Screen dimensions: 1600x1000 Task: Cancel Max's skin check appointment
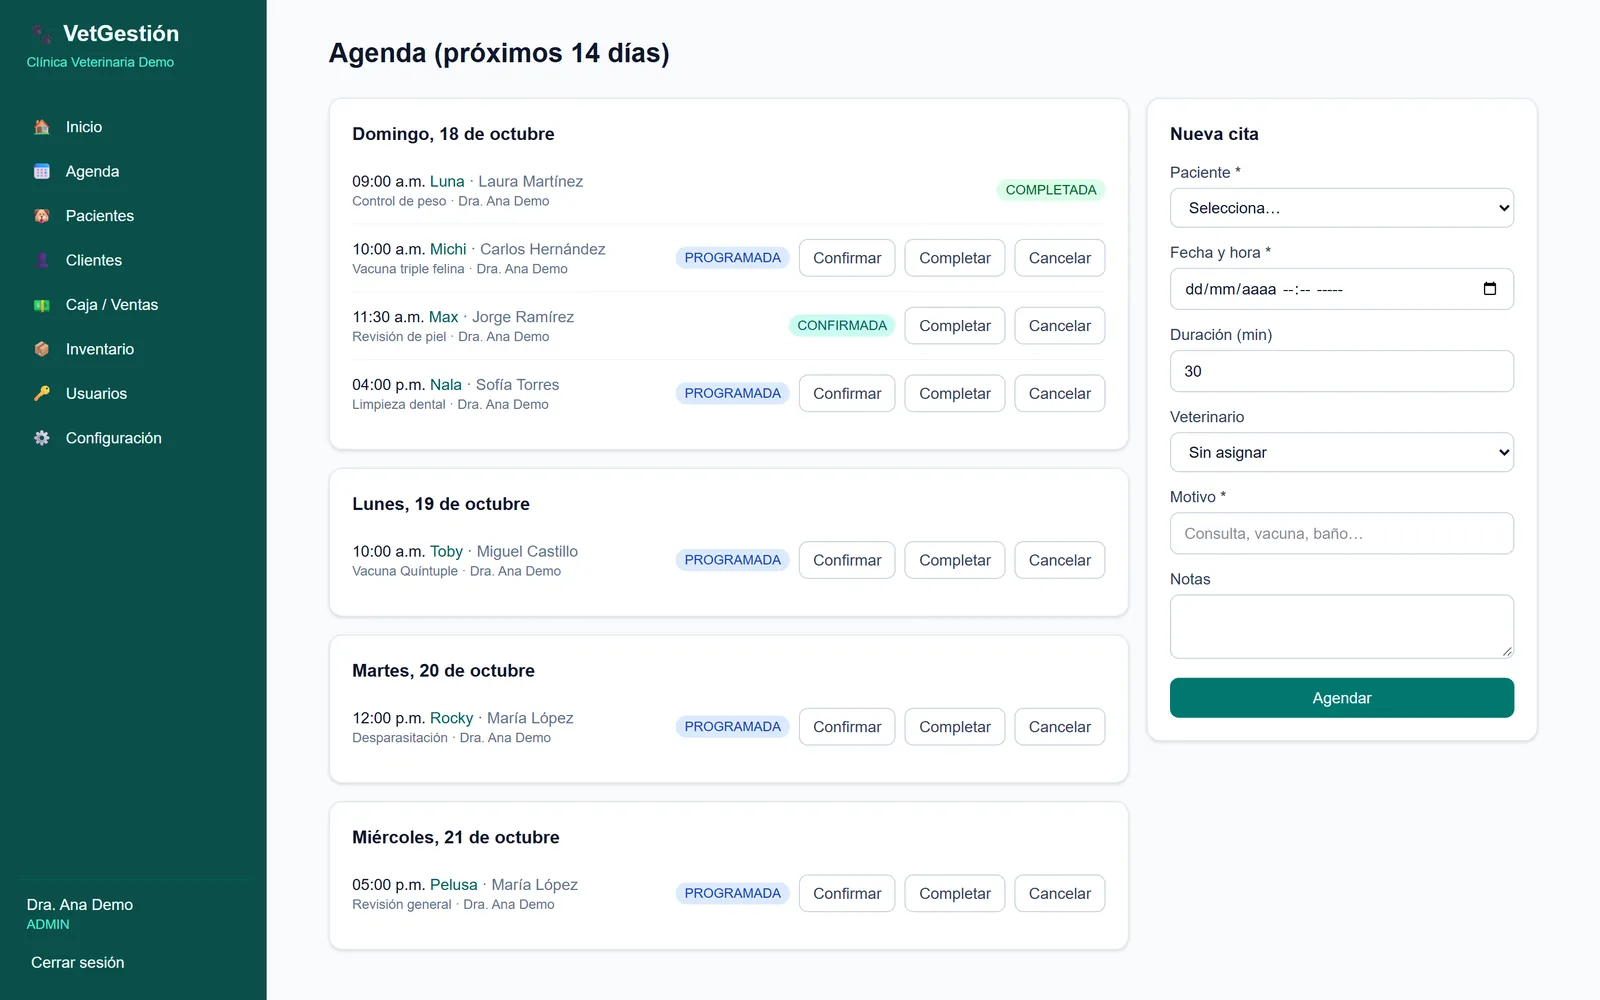tap(1059, 326)
